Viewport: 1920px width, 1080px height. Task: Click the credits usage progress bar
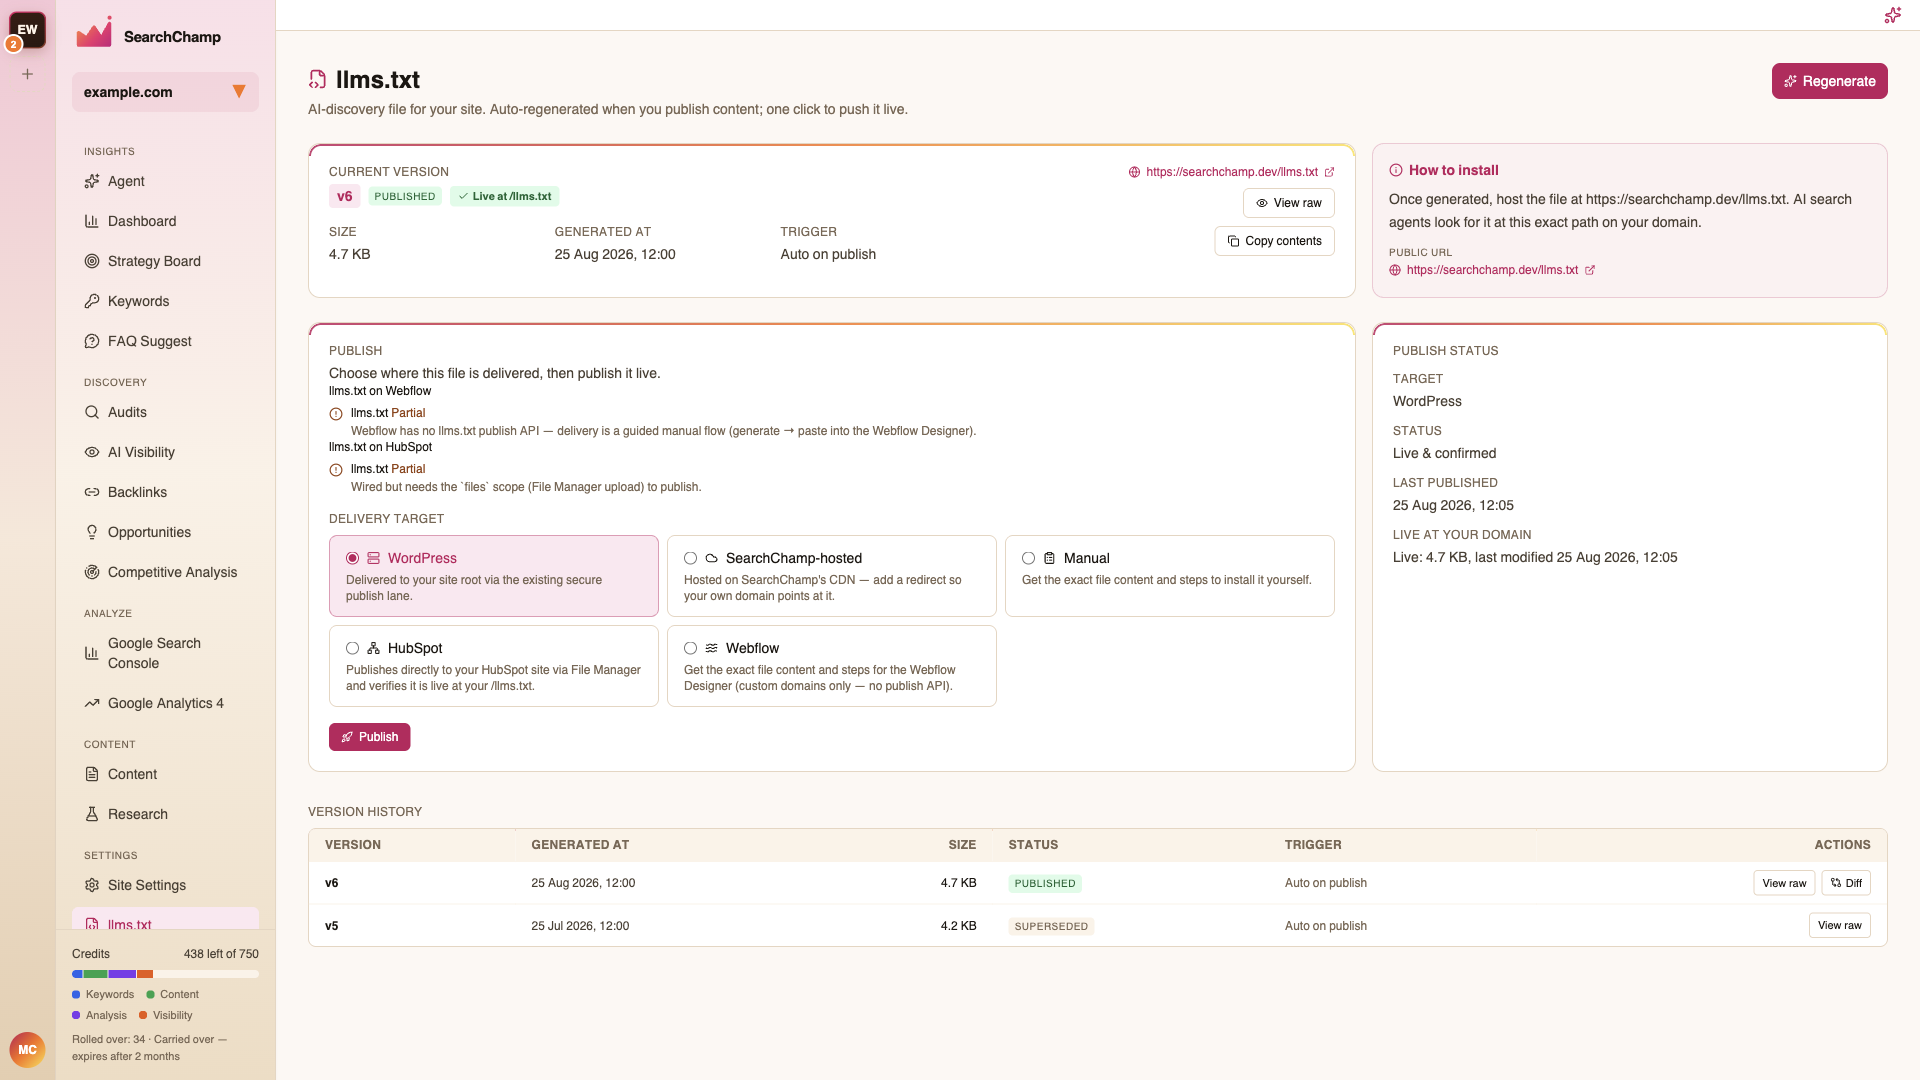coord(165,974)
